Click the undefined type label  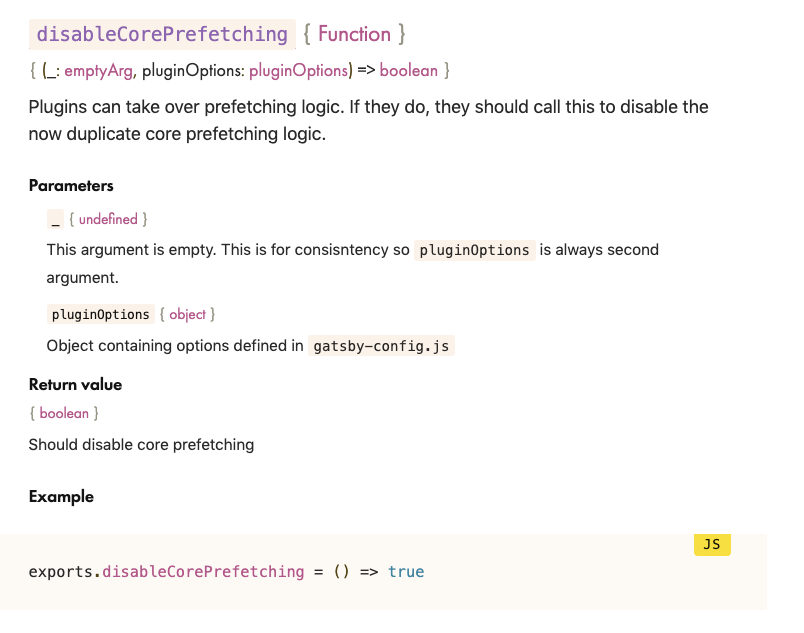coord(108,219)
